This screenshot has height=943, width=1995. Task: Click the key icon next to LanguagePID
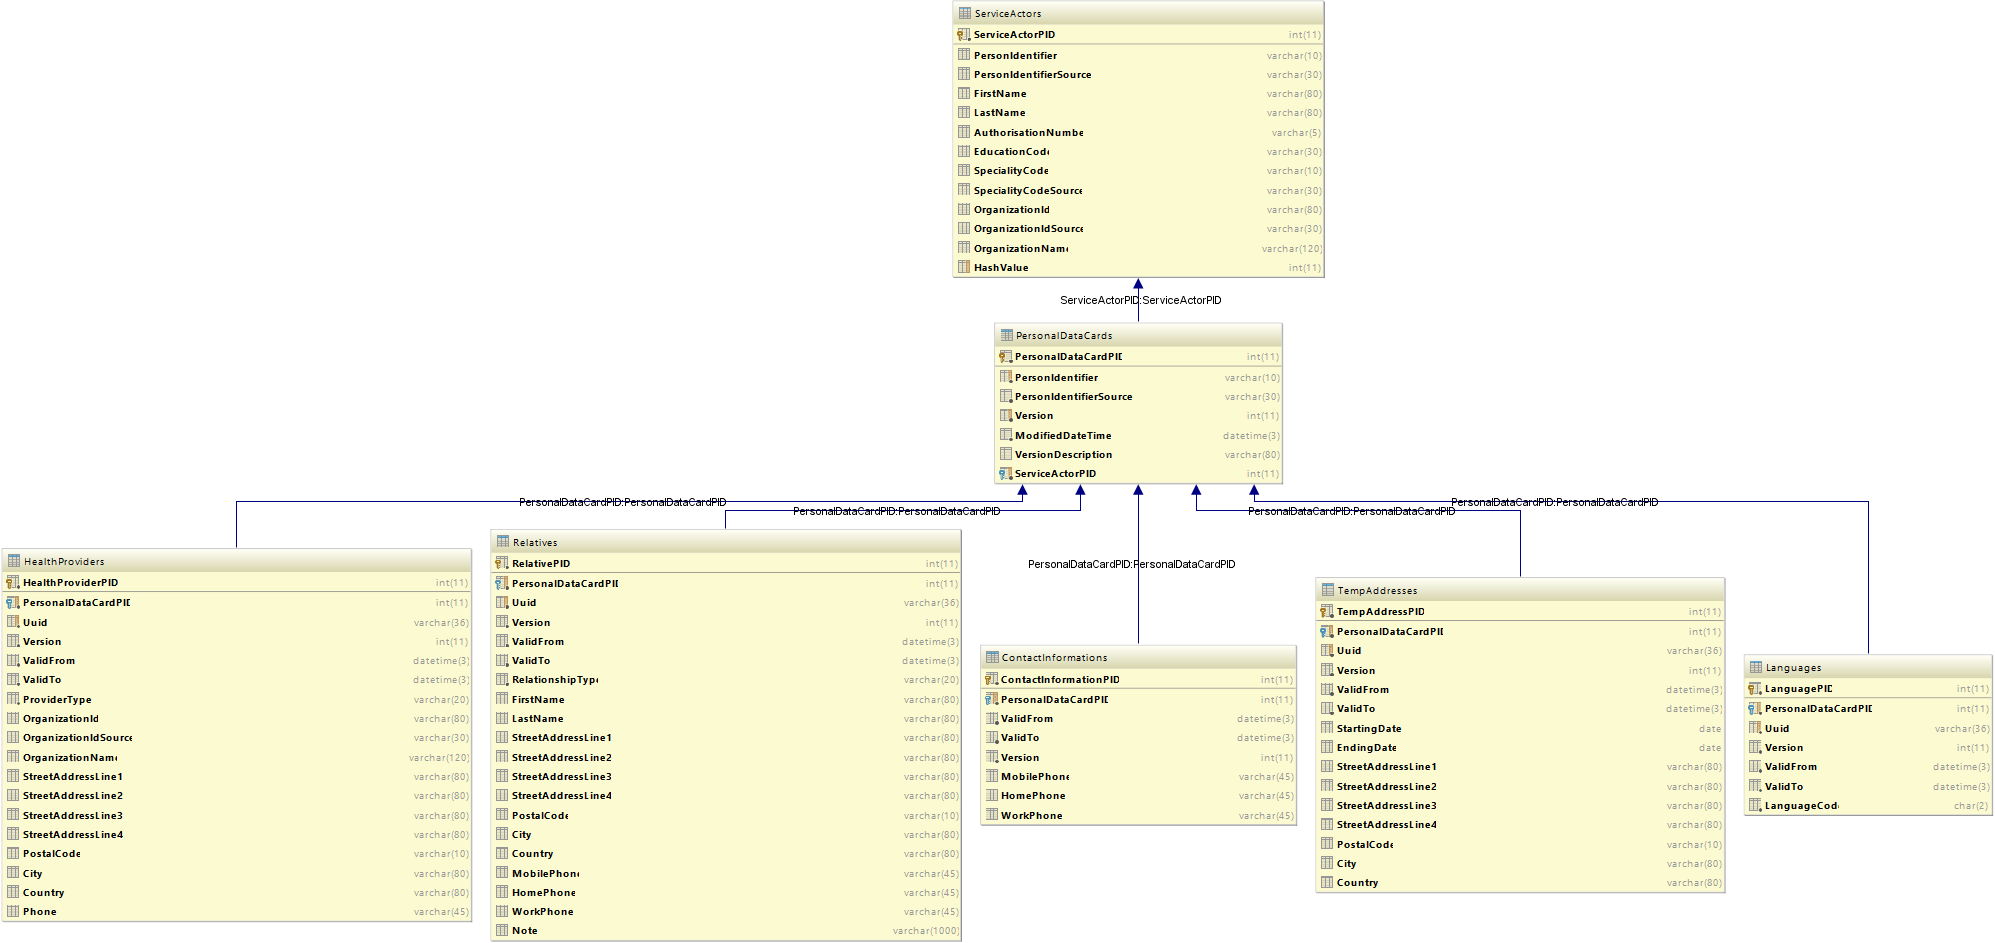tap(1755, 689)
